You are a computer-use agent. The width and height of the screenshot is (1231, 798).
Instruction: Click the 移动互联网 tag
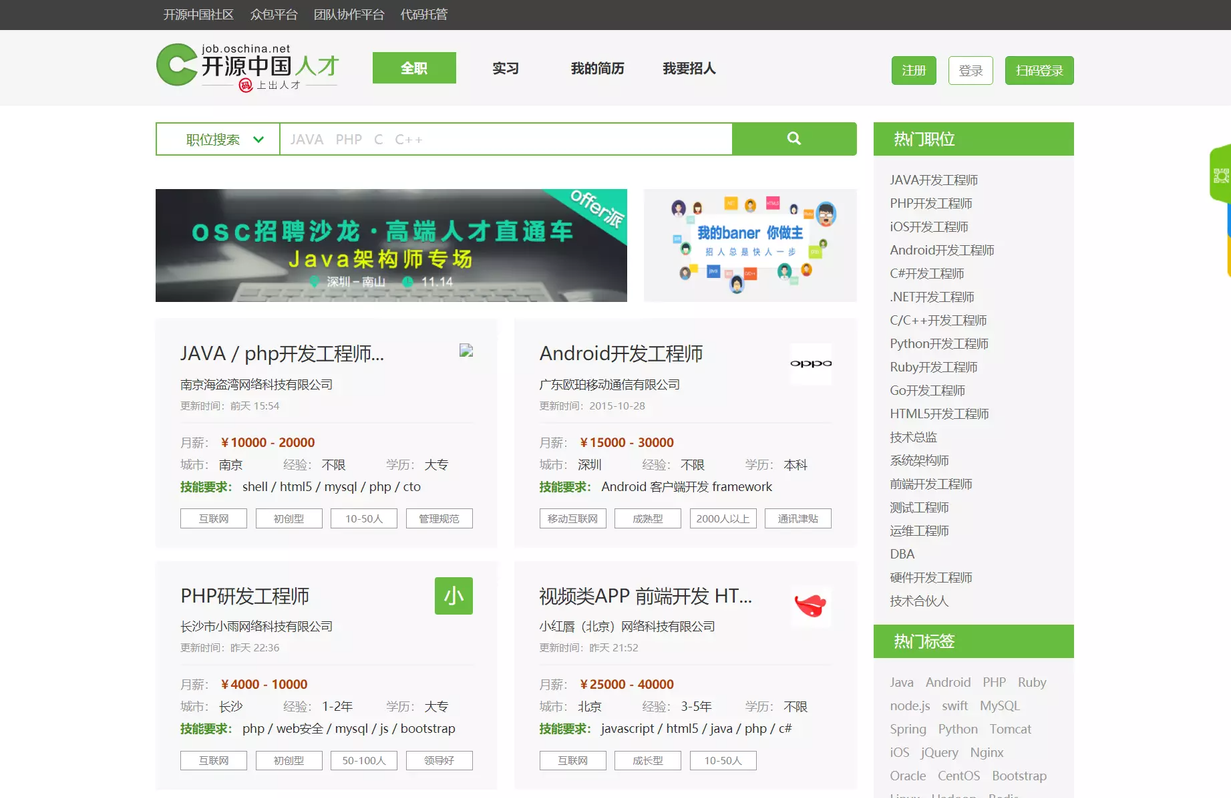tap(573, 518)
